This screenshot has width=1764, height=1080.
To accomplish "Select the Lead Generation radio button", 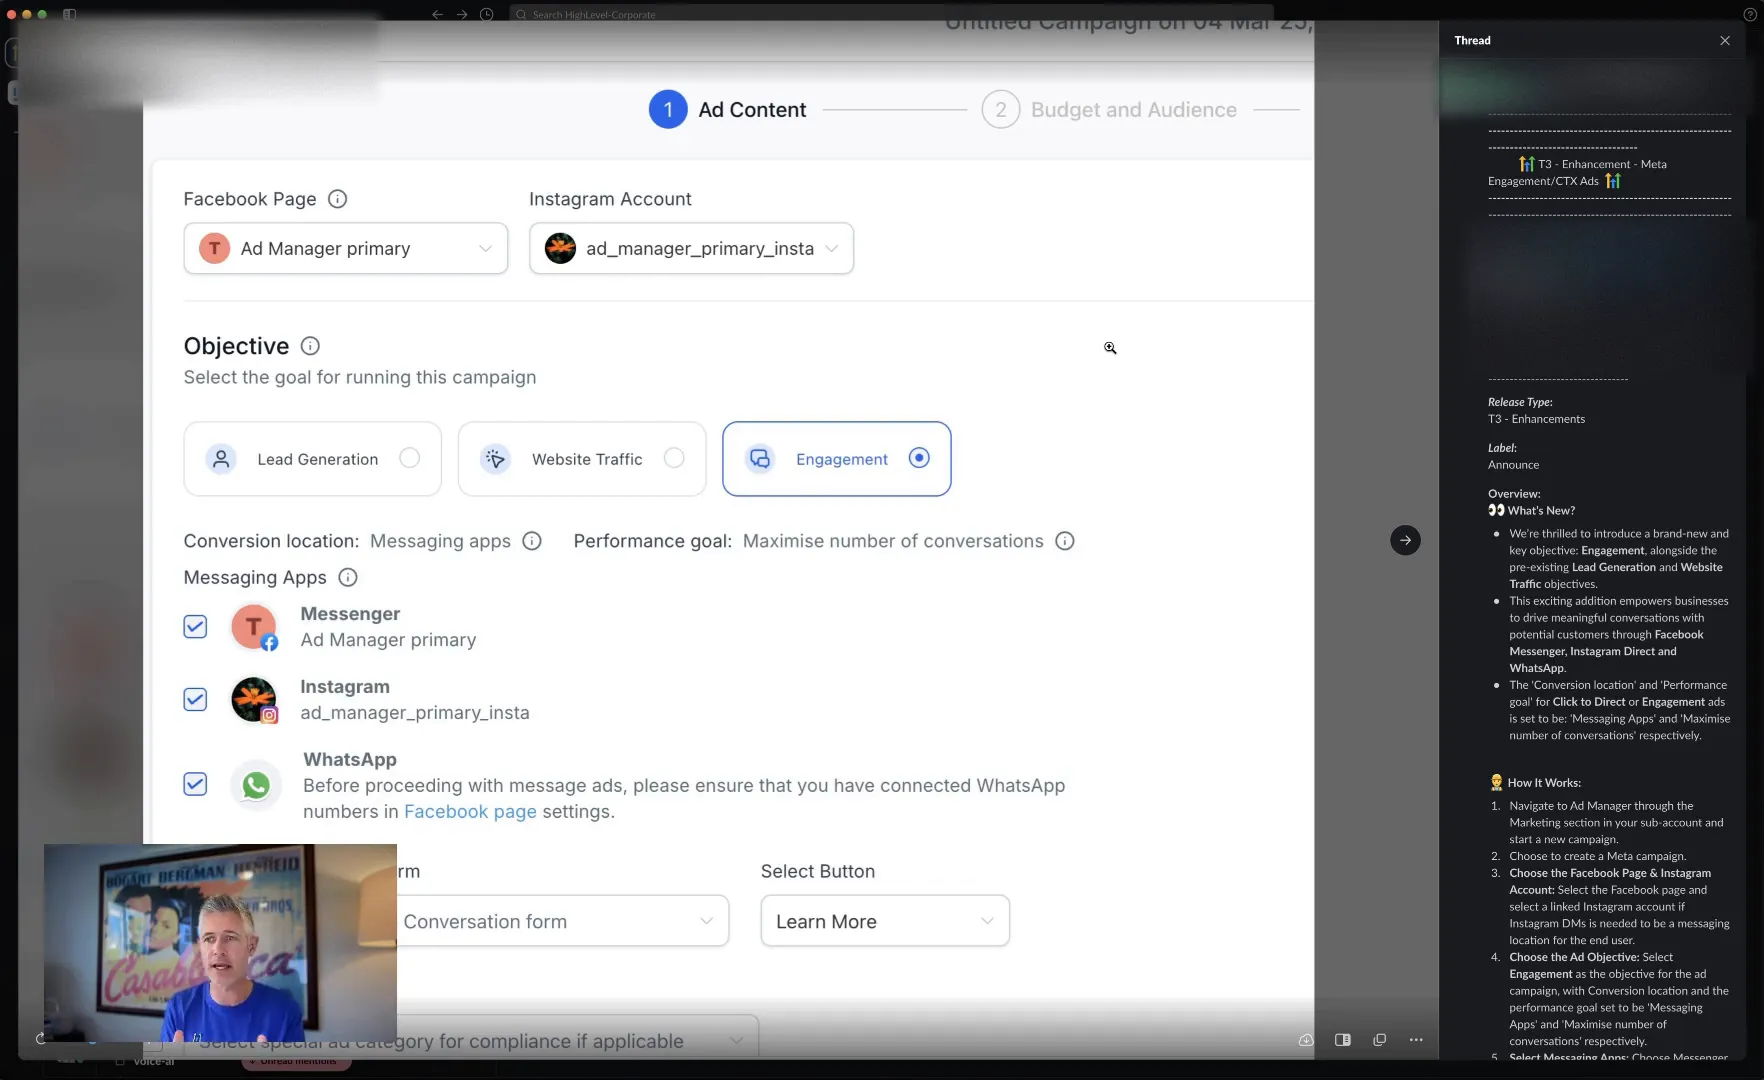I will [x=410, y=458].
